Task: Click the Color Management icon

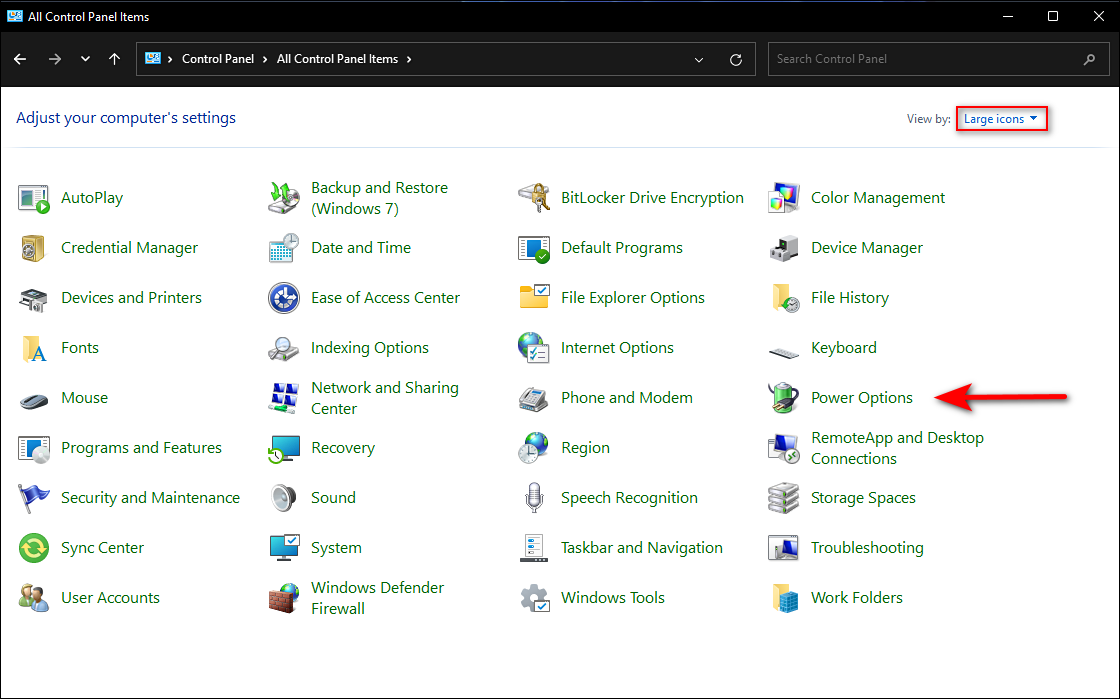Action: tap(784, 198)
